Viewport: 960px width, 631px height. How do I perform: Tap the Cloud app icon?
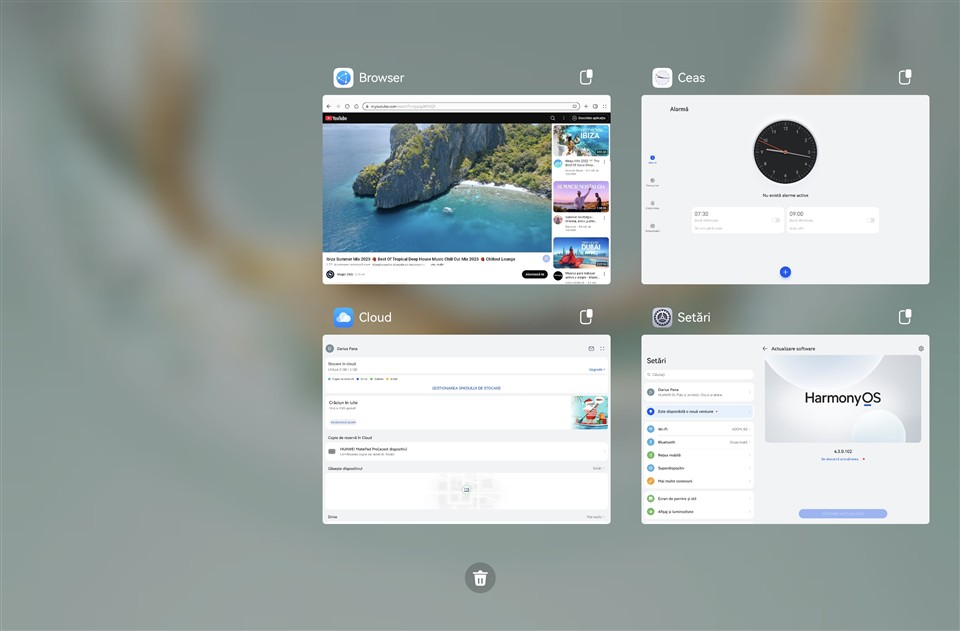tap(343, 317)
